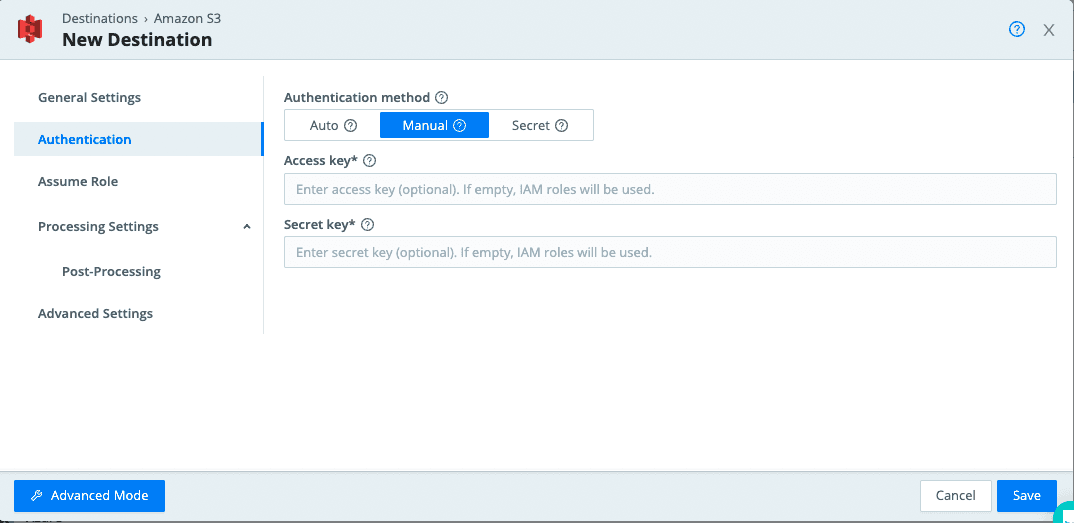Switch to Advanced Settings tab

[95, 314]
